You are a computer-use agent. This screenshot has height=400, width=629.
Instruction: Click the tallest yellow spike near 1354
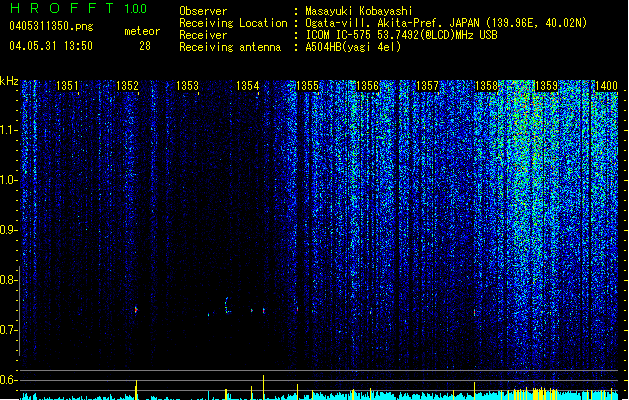[264, 387]
